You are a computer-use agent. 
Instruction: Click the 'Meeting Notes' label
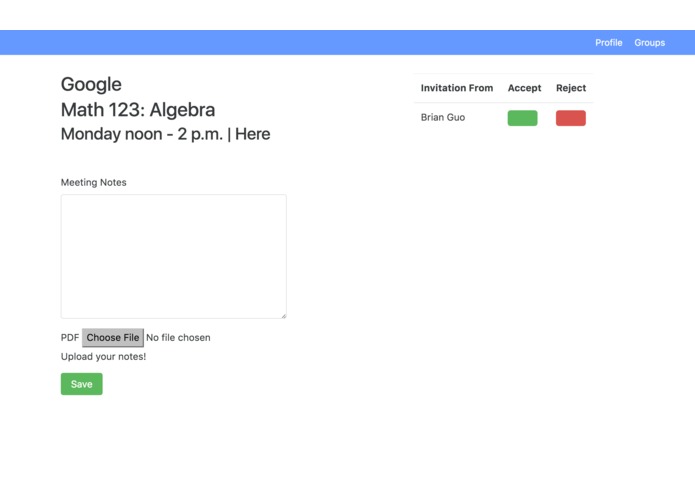[94, 182]
